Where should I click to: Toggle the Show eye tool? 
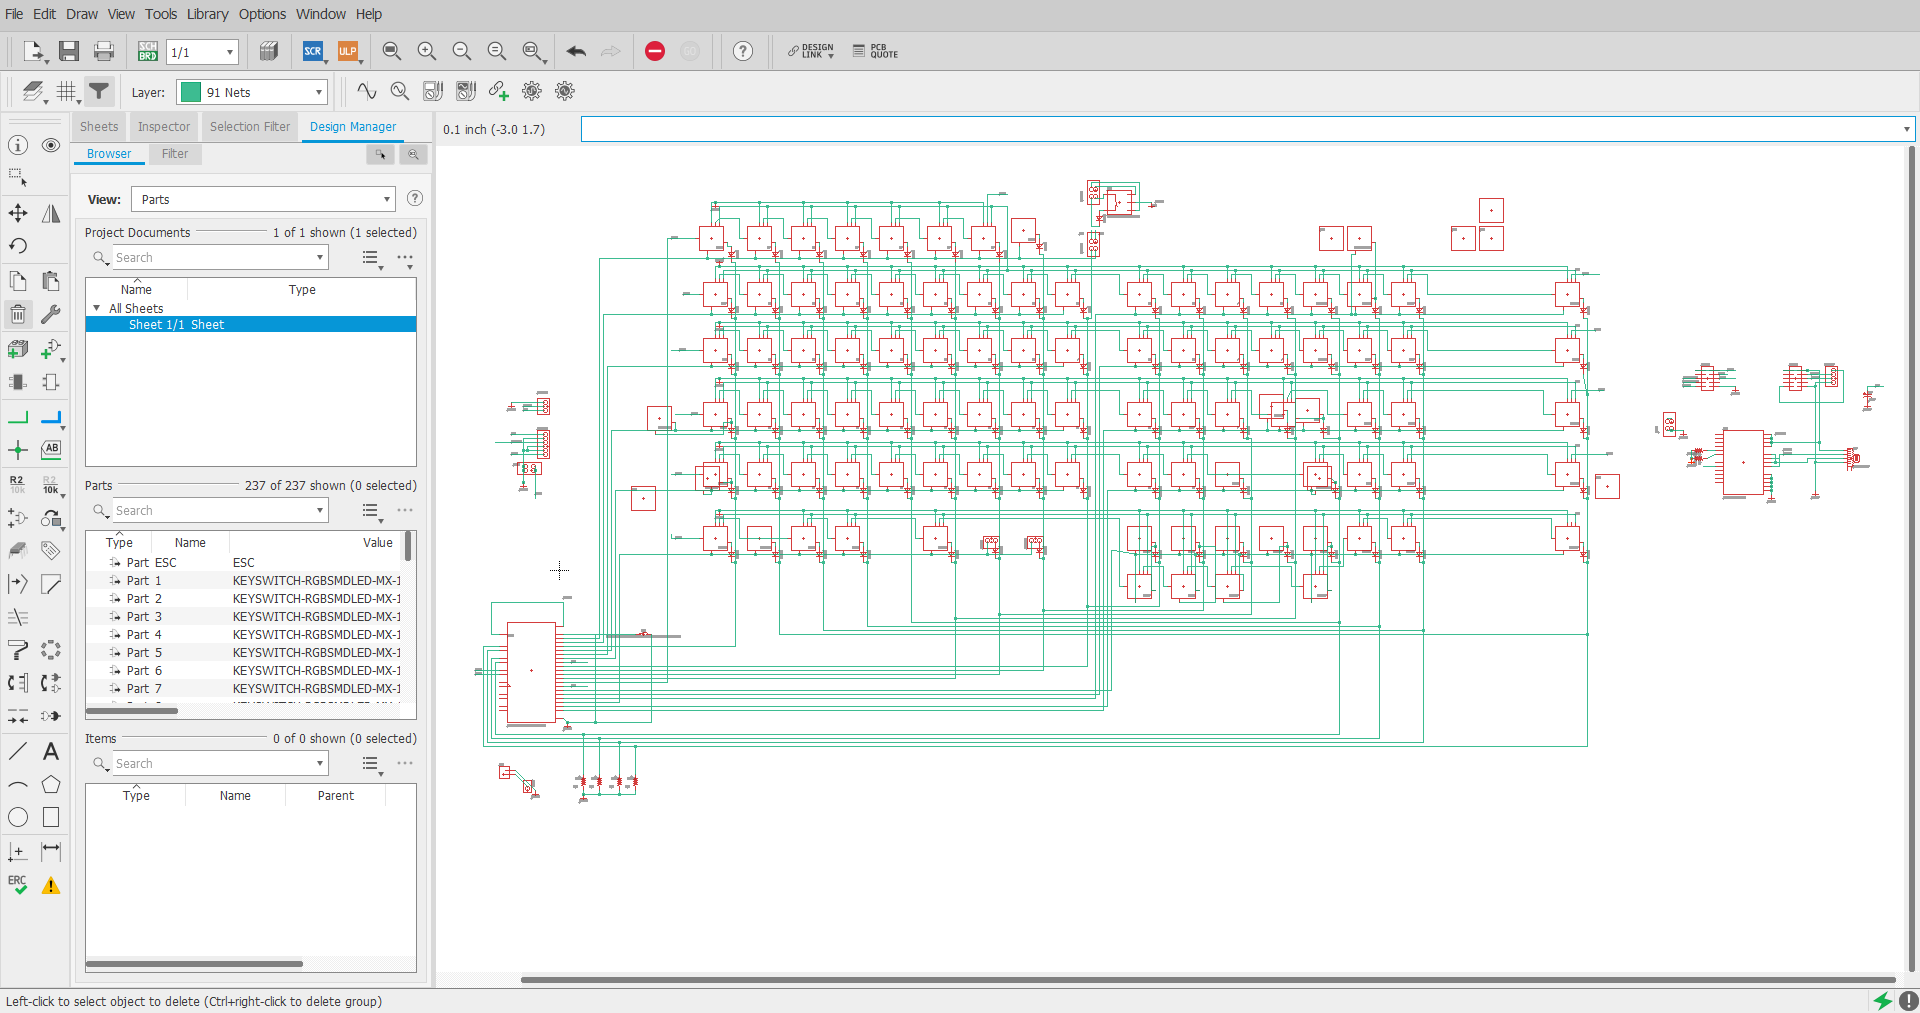[x=51, y=145]
